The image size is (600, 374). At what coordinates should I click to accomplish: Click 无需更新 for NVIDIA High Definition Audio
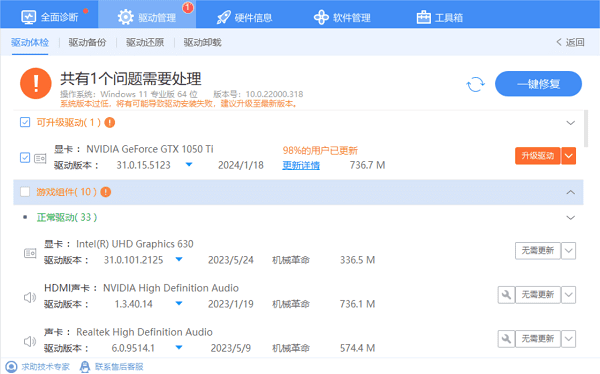pos(538,295)
